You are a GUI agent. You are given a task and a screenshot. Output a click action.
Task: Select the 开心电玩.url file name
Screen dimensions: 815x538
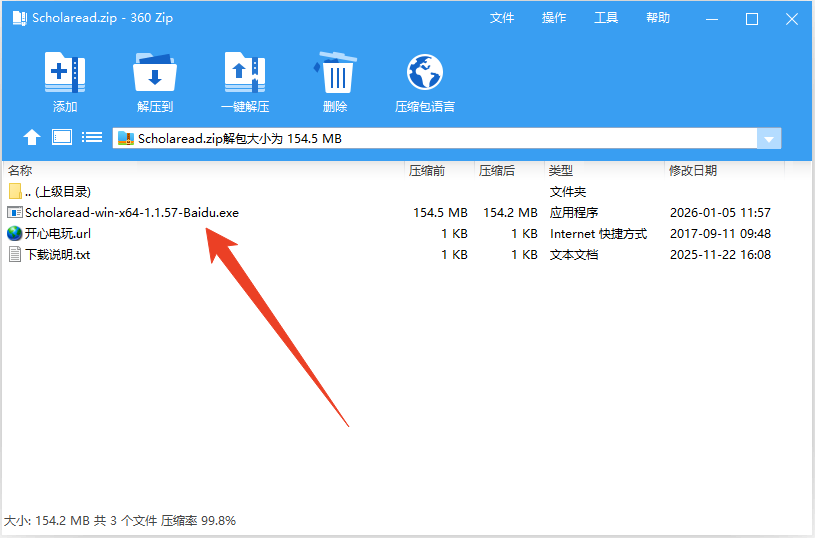[58, 233]
